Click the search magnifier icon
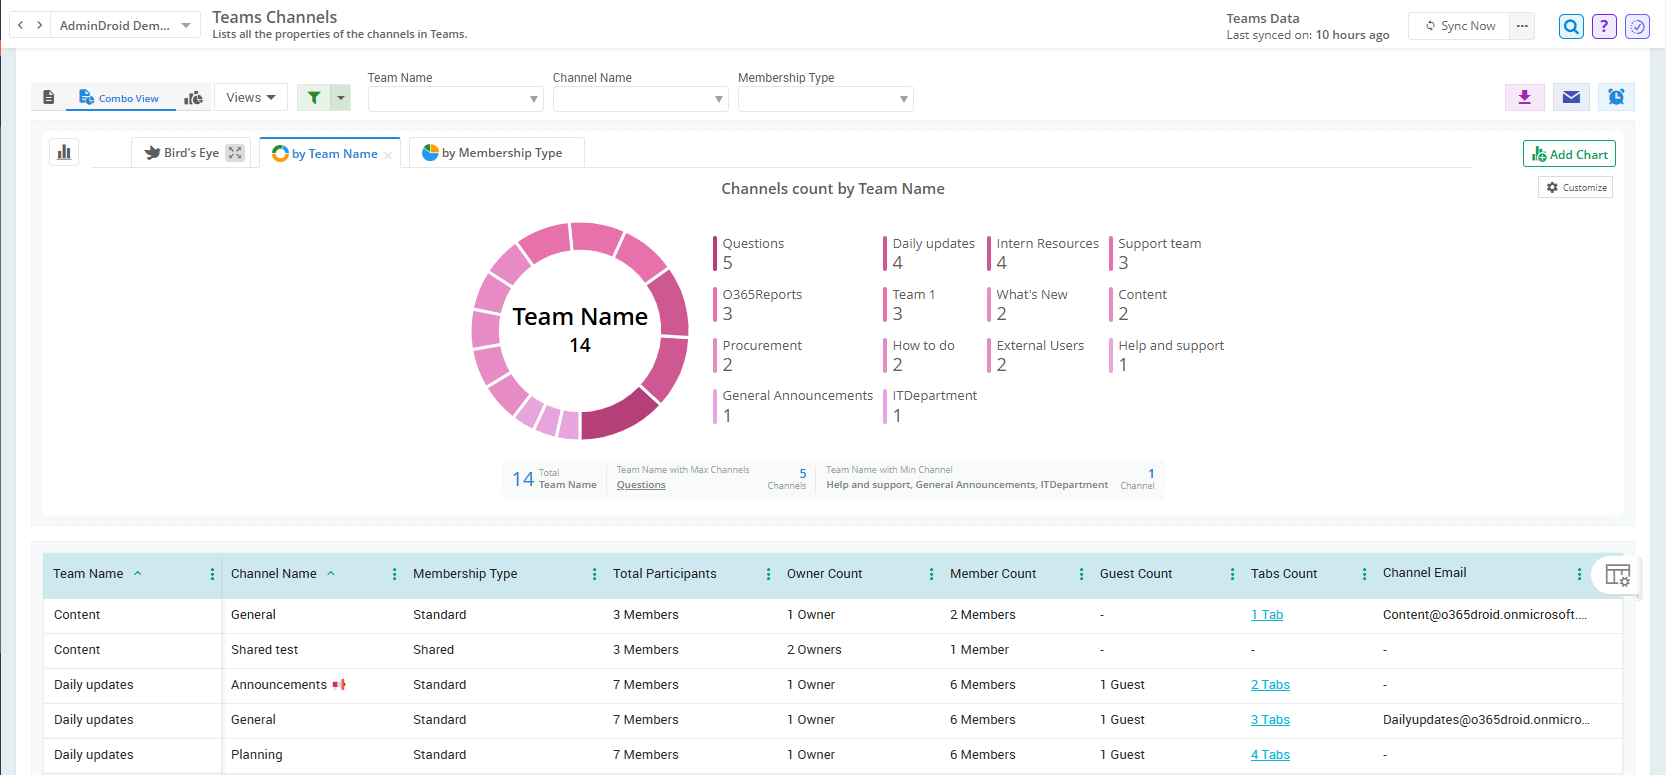1666x775 pixels. (1571, 27)
